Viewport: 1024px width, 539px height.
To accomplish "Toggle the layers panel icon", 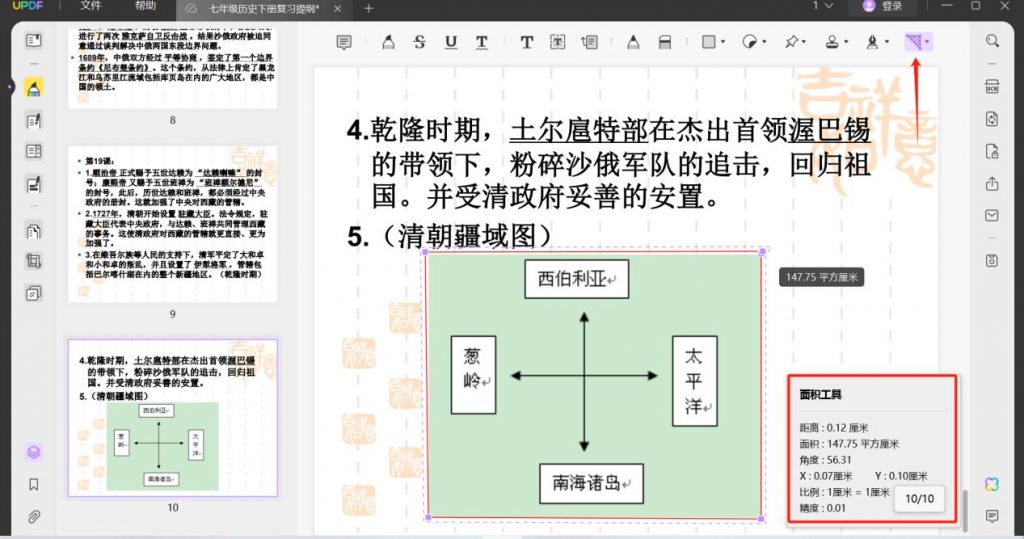I will click(34, 452).
